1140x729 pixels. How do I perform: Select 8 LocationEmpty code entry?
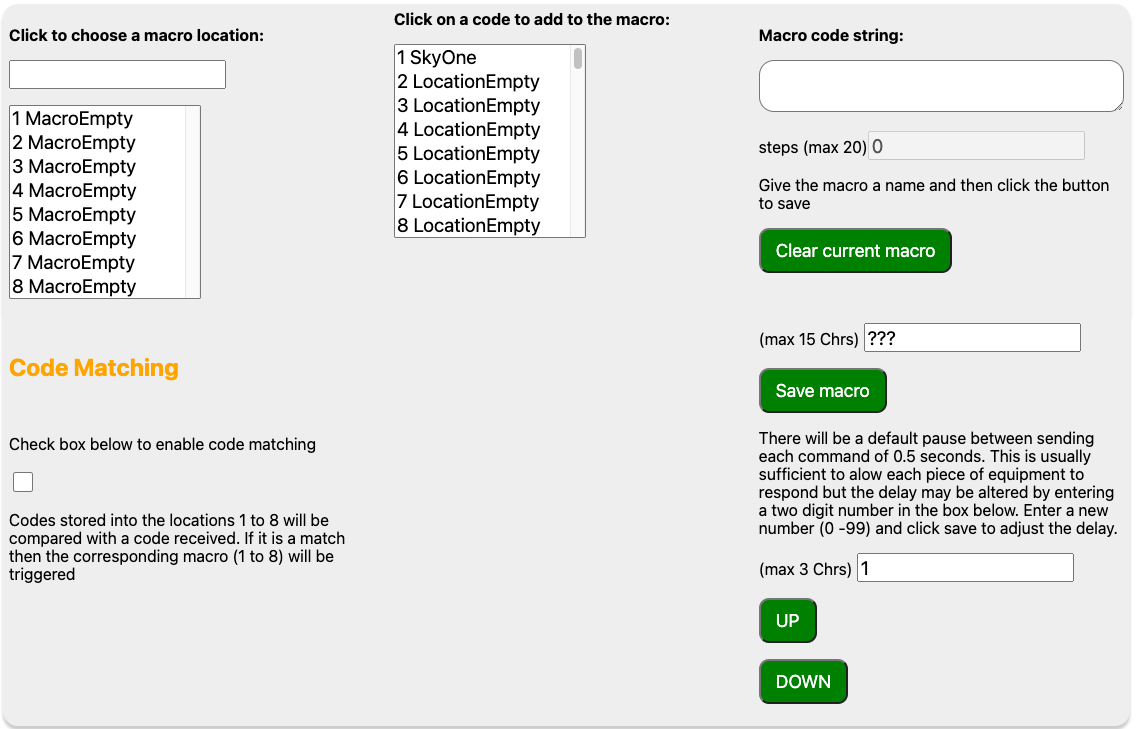(468, 226)
